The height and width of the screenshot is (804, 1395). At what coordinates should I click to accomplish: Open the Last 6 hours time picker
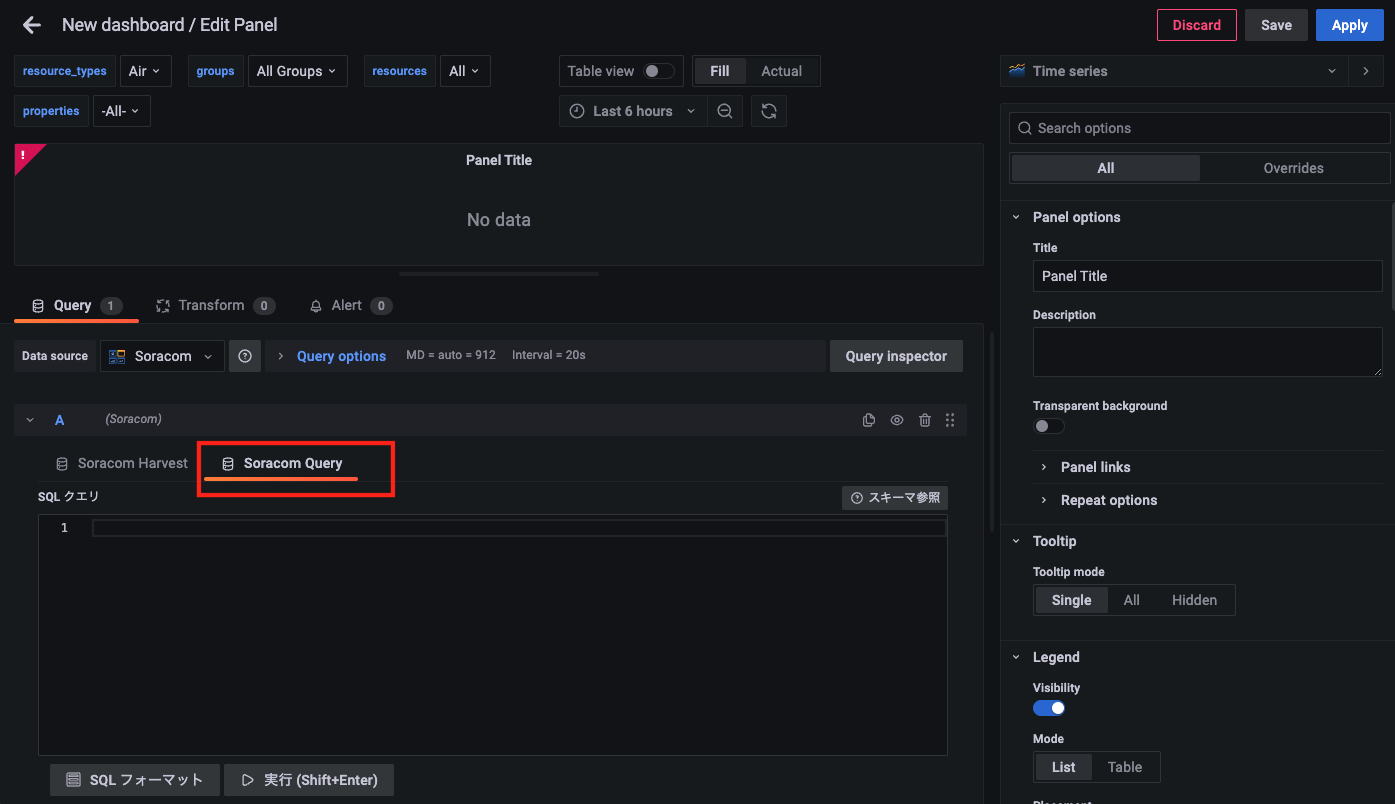[632, 111]
